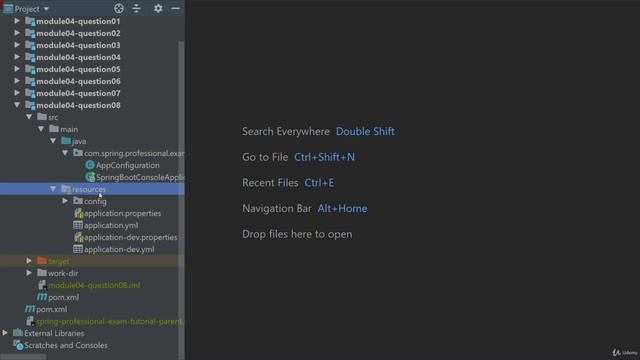The height and width of the screenshot is (360, 640).
Task: Click application.yml file icon
Action: click(x=78, y=225)
